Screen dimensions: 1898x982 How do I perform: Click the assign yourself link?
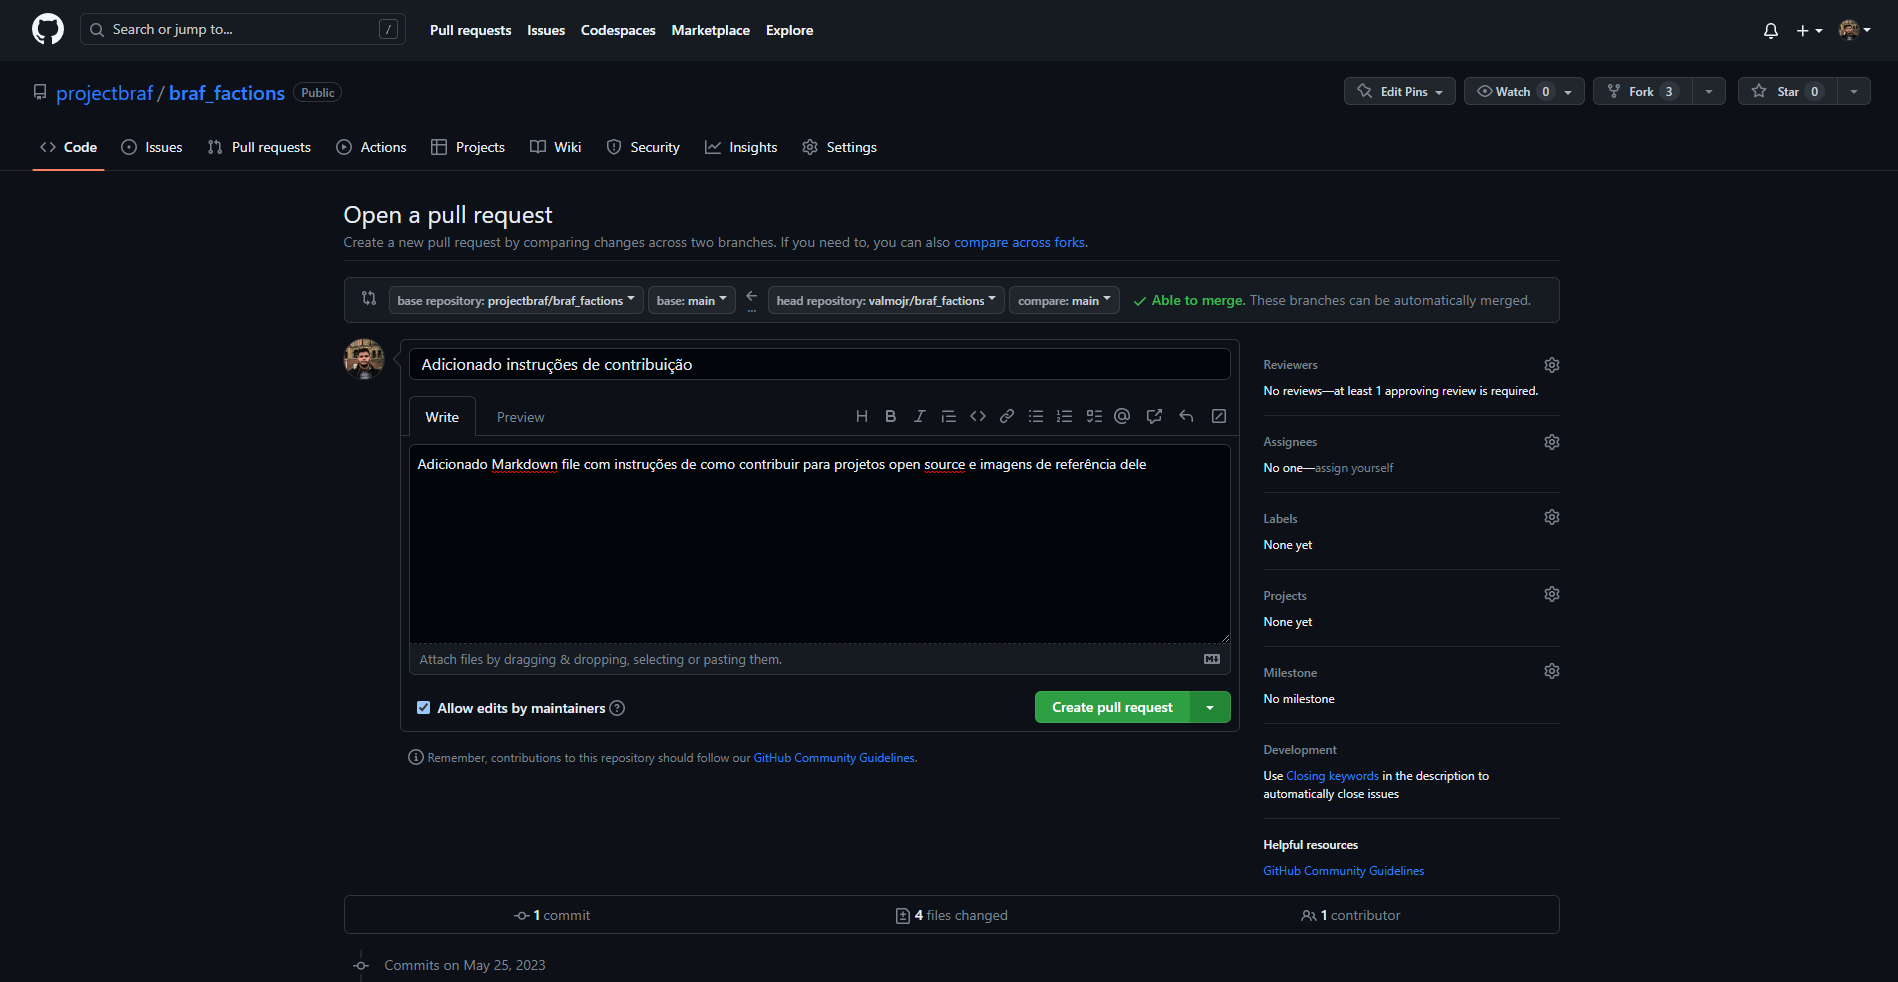pyautogui.click(x=1354, y=468)
